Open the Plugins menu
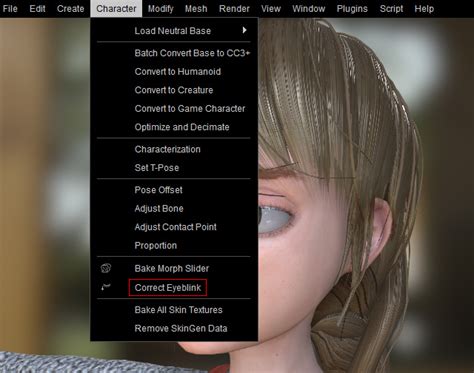 tap(352, 8)
